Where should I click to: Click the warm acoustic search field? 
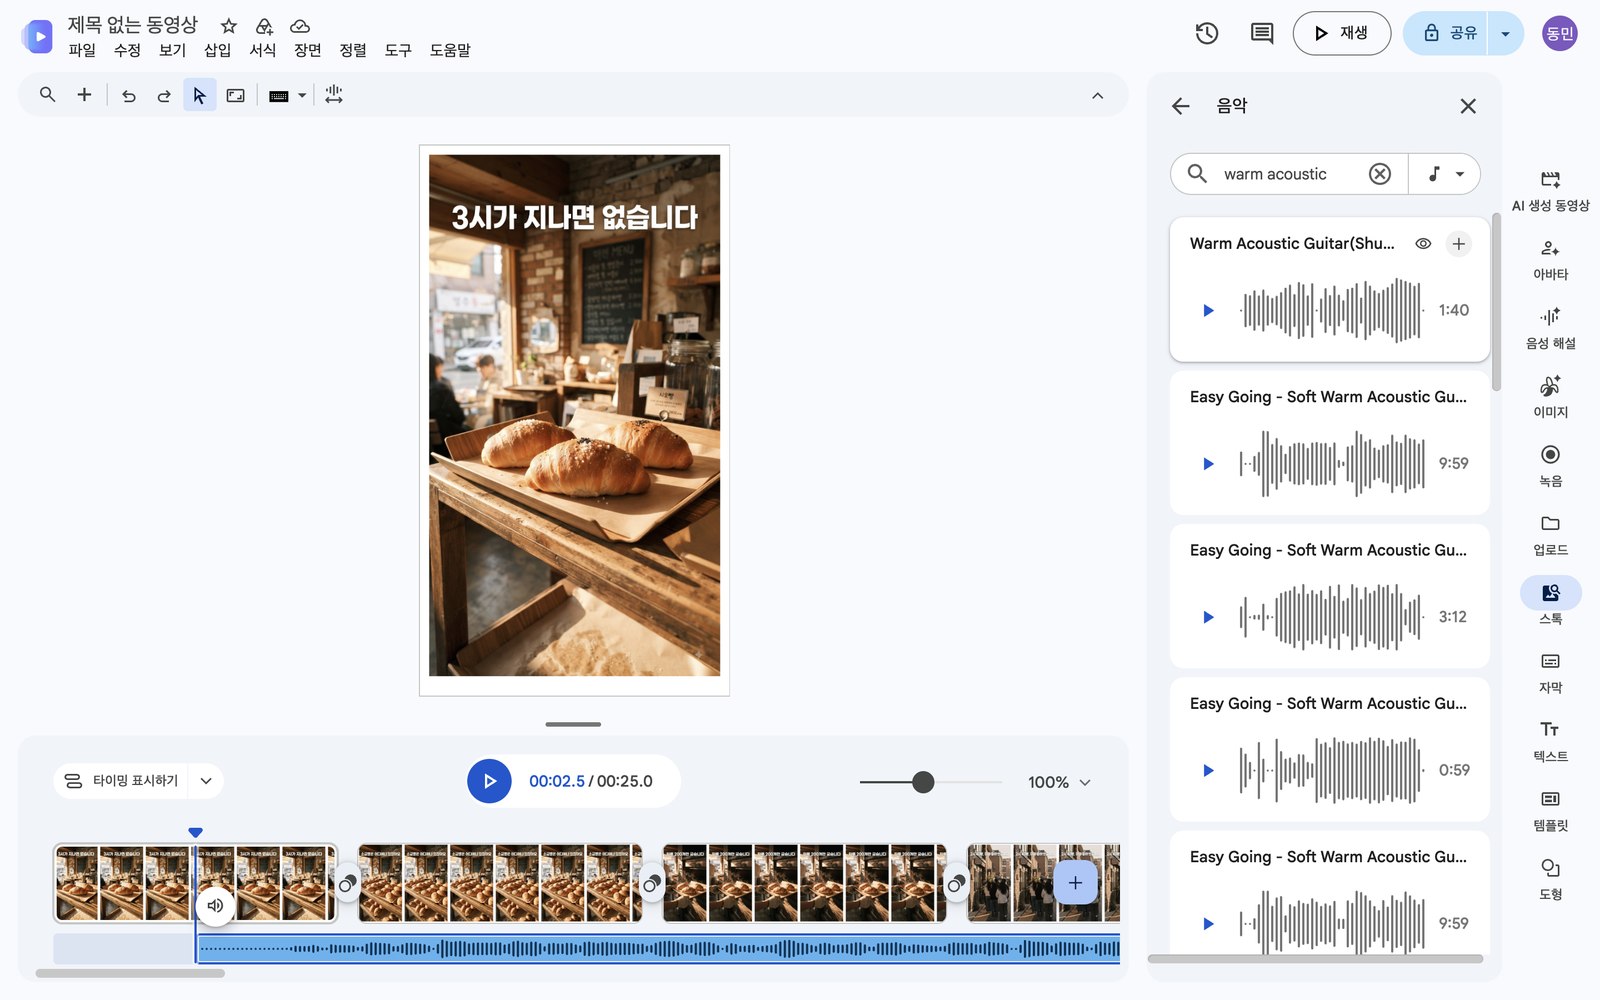(x=1289, y=174)
